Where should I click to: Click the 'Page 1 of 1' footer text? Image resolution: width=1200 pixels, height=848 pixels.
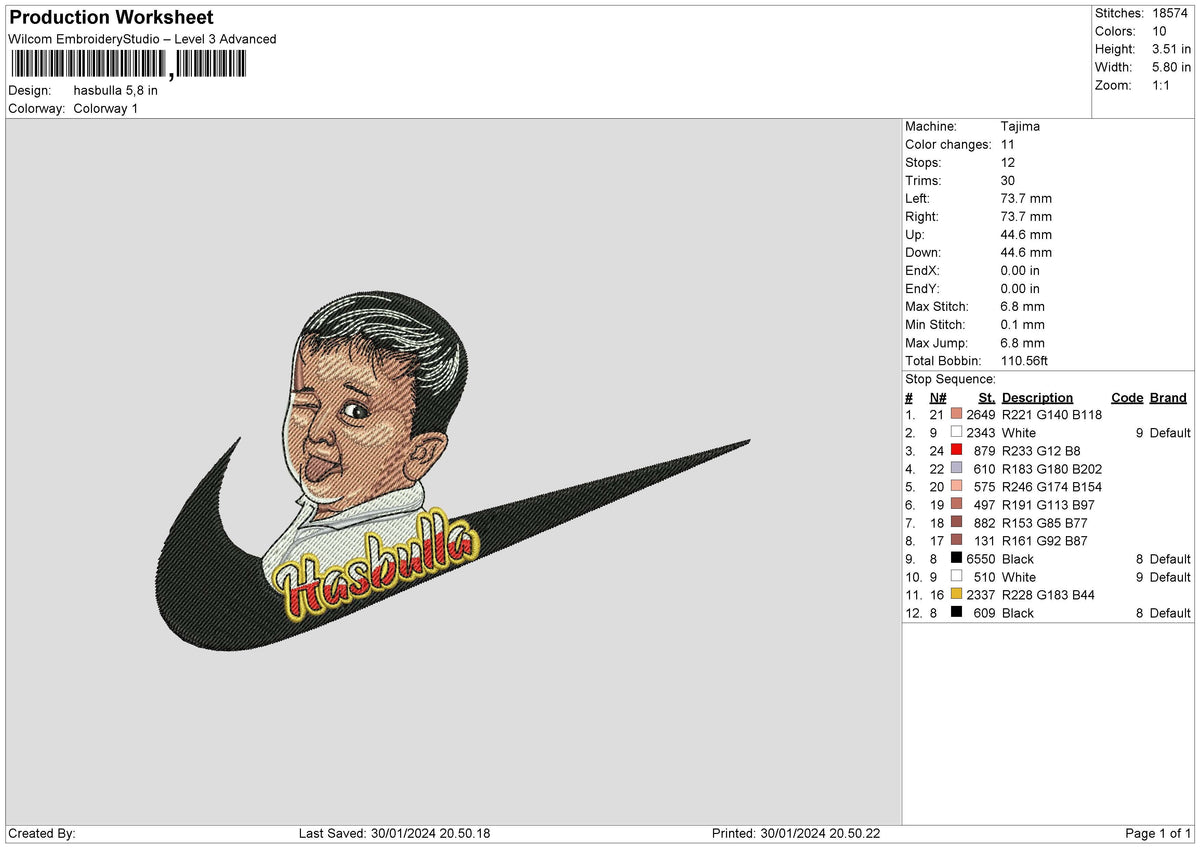pyautogui.click(x=1158, y=833)
